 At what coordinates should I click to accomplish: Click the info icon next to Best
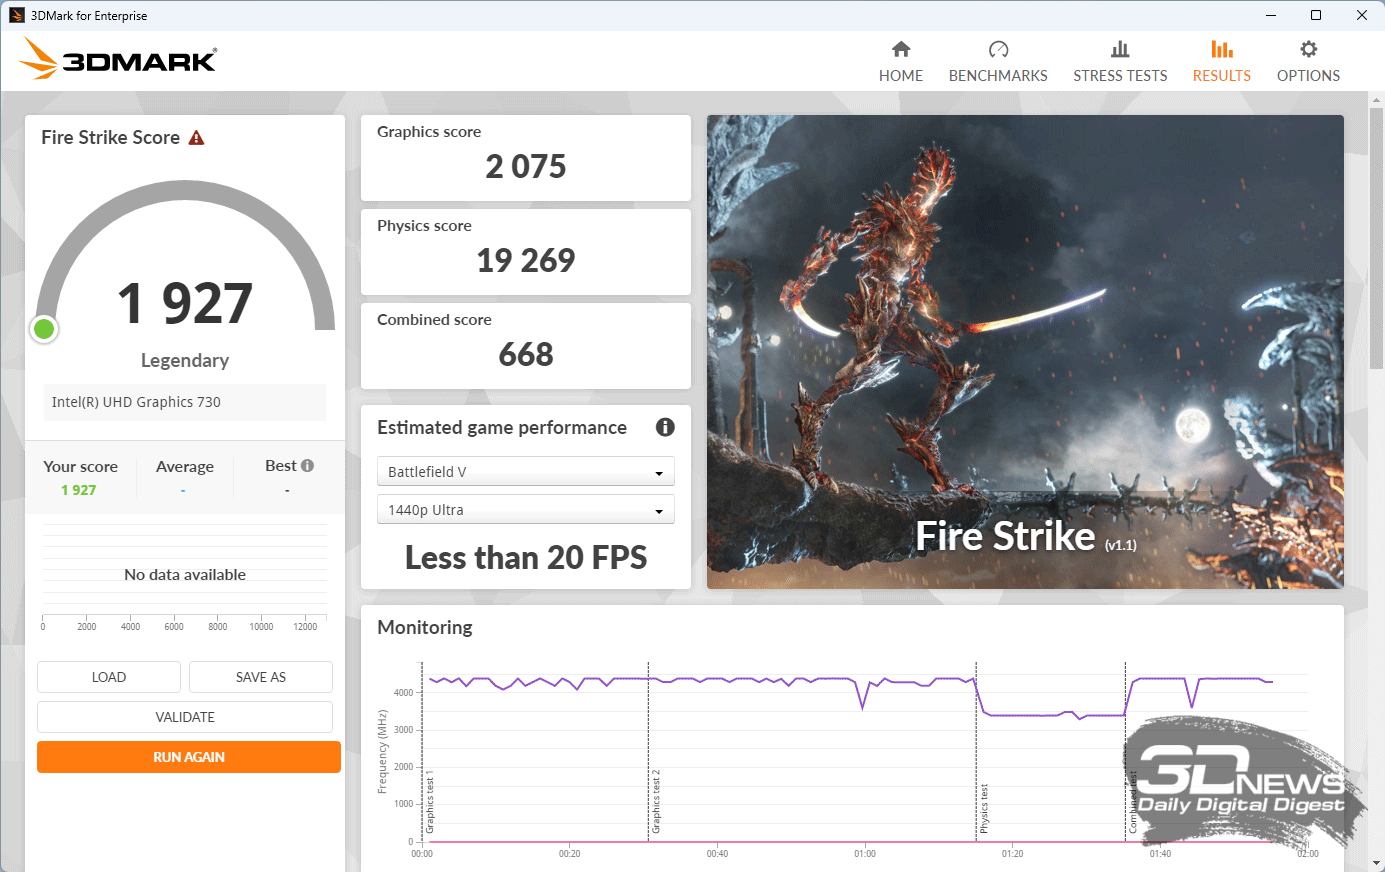point(308,466)
